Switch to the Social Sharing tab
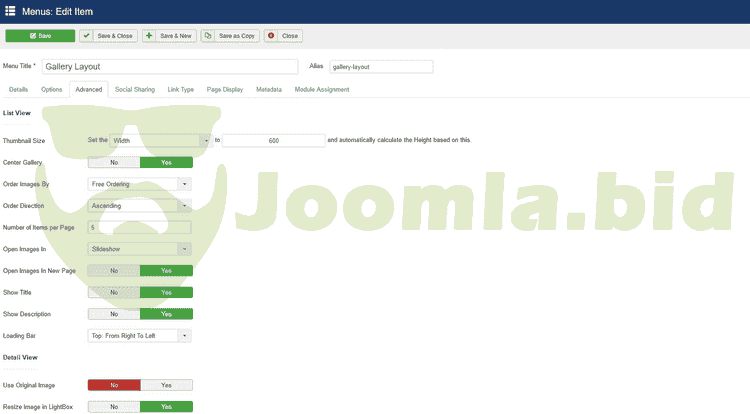The width and height of the screenshot is (750, 414). coord(134,90)
